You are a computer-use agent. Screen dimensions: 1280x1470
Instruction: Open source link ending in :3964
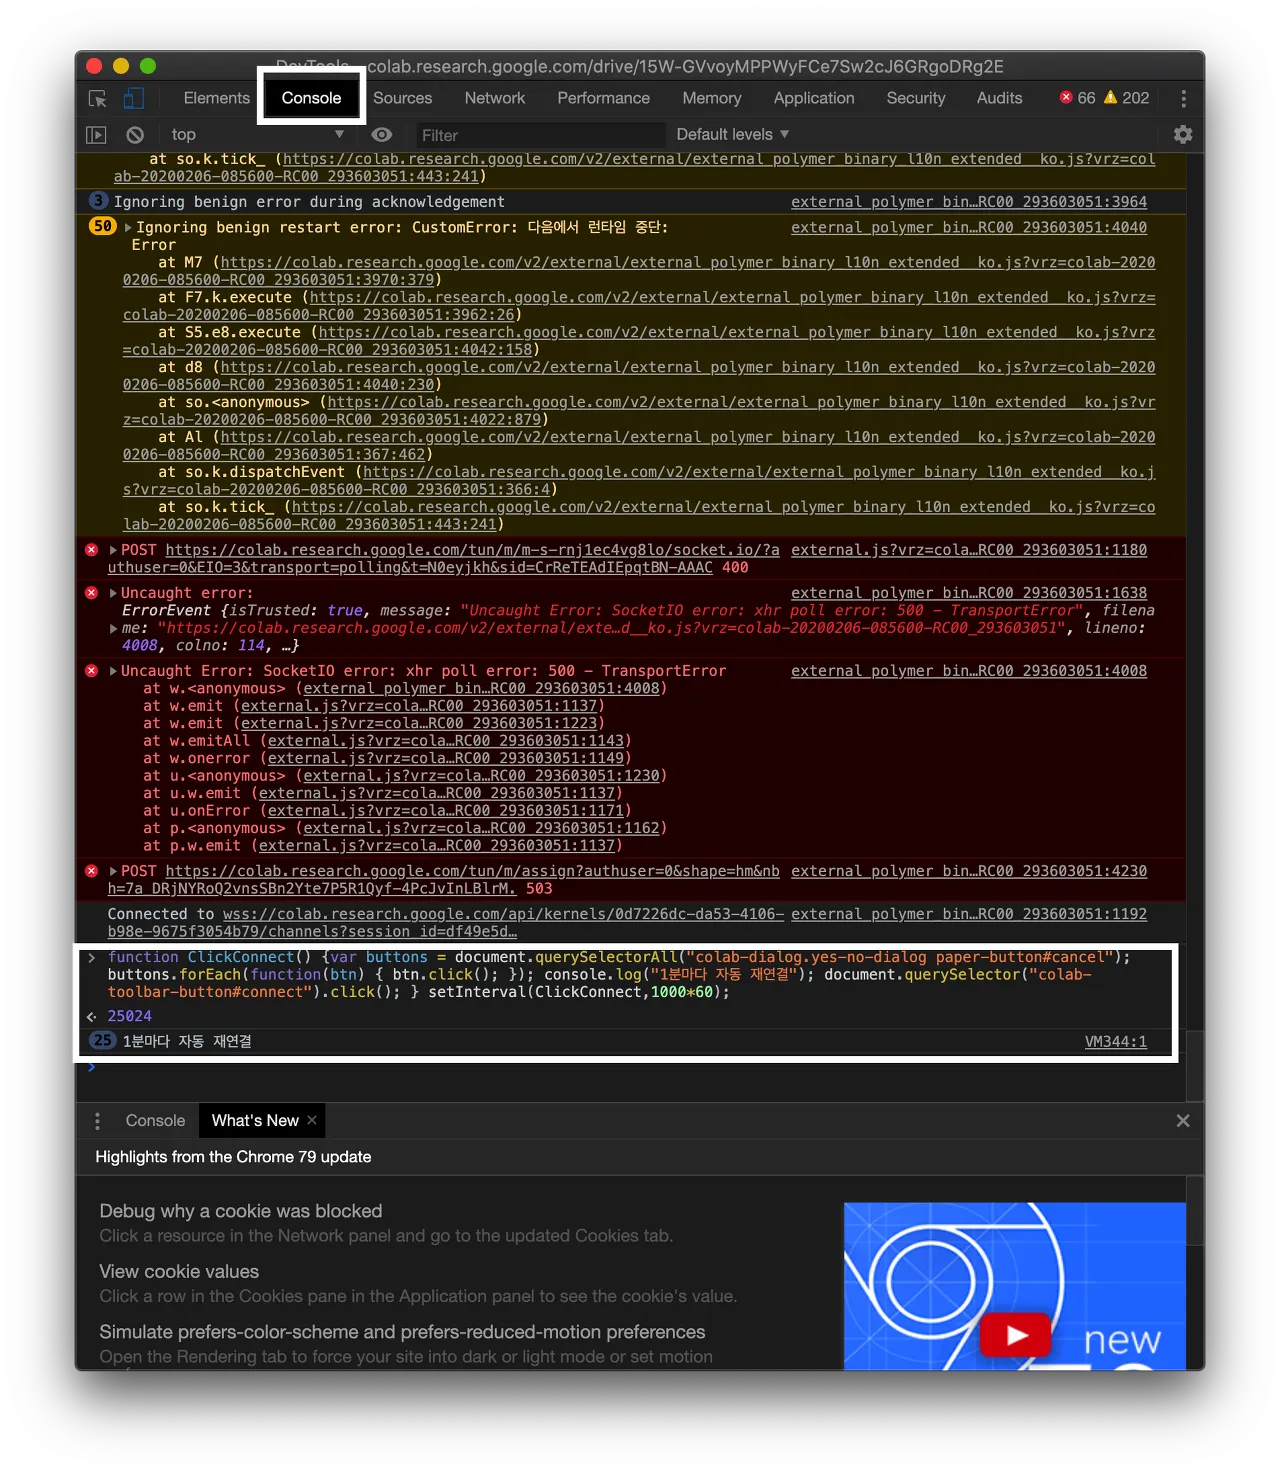969,202
